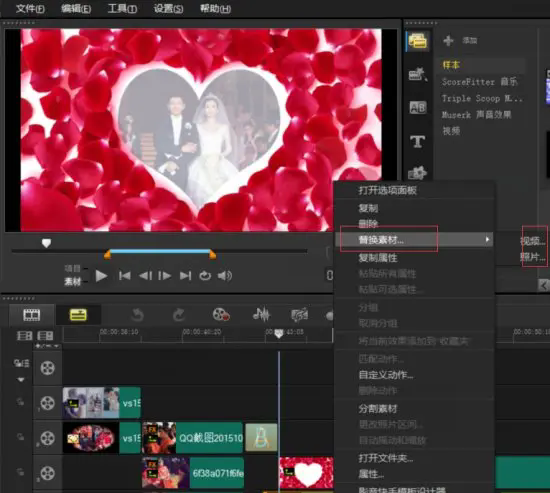Click the timeline playhead marker on ruler
Image resolution: width=550 pixels, height=493 pixels.
[279, 333]
